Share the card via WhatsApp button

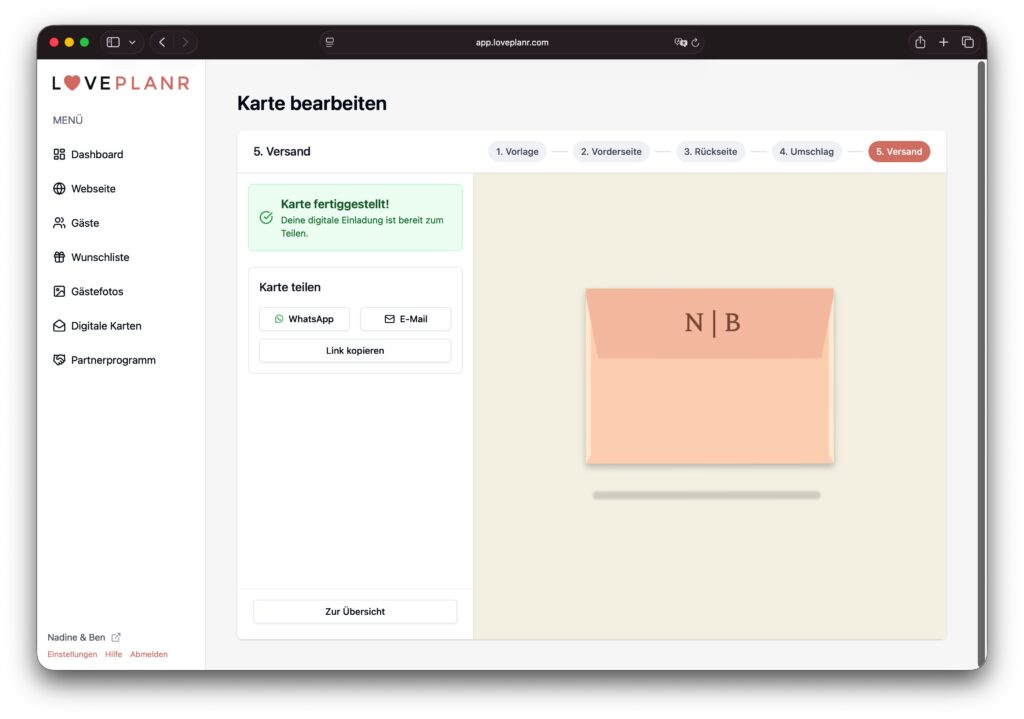304,319
